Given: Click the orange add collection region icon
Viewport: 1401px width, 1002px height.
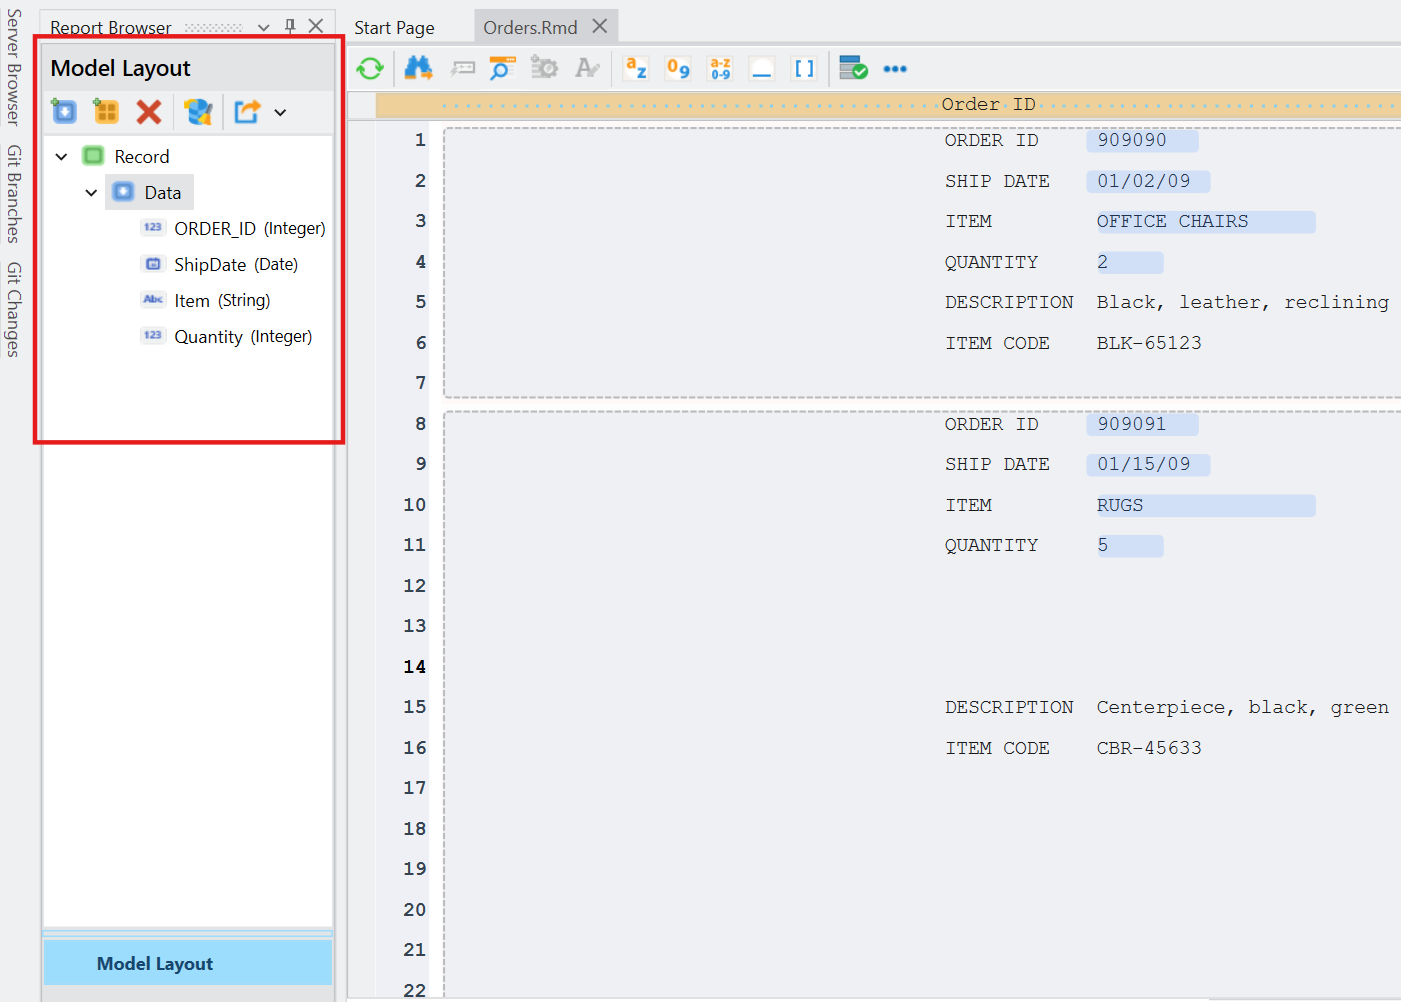Looking at the screenshot, I should click(106, 111).
